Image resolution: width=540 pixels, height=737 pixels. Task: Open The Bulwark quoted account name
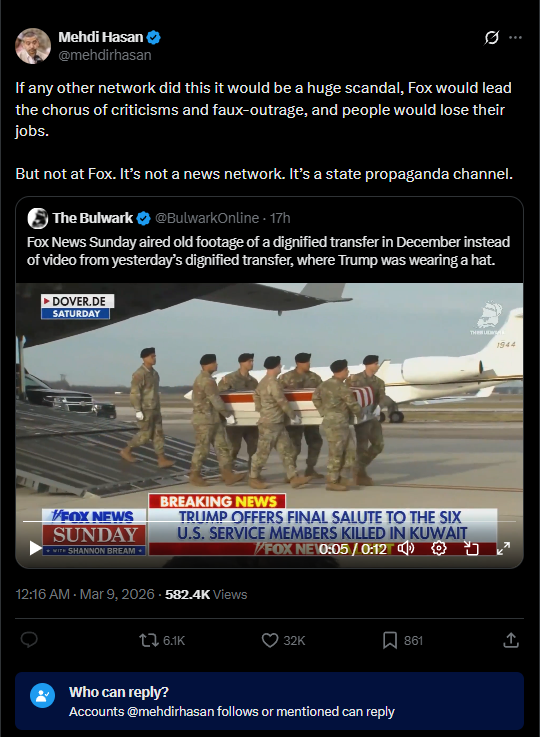pos(93,218)
